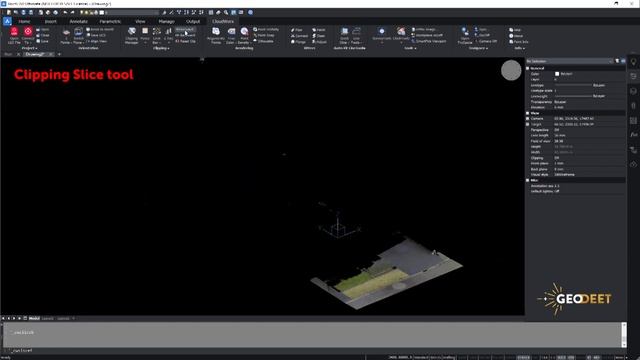This screenshot has height=360, width=640.
Task: Click the Reset Clip button
Action: click(x=185, y=41)
